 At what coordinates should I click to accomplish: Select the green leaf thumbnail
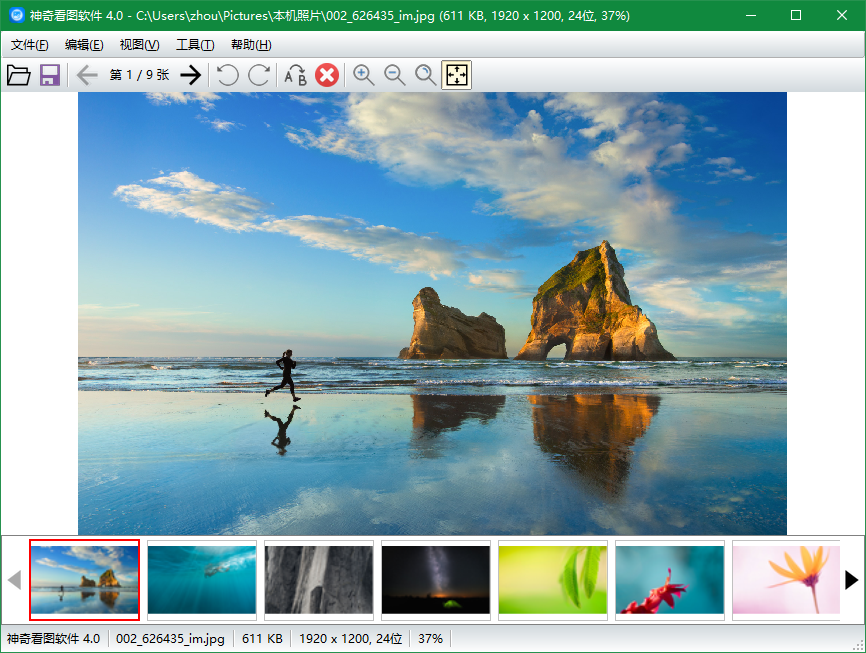pyautogui.click(x=553, y=580)
